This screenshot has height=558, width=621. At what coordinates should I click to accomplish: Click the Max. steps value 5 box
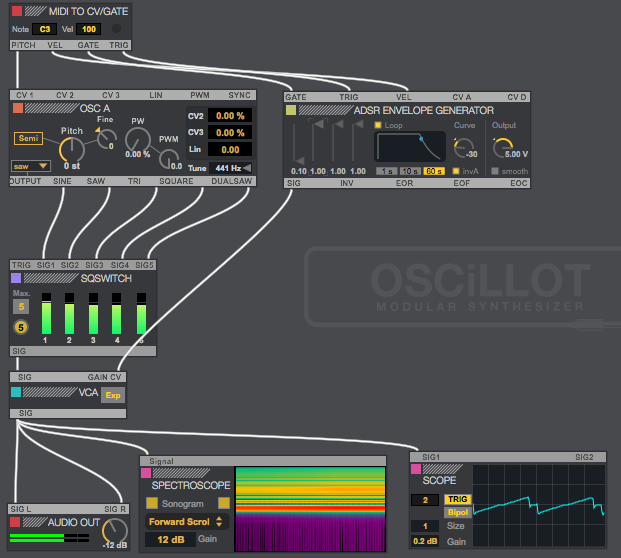click(21, 307)
